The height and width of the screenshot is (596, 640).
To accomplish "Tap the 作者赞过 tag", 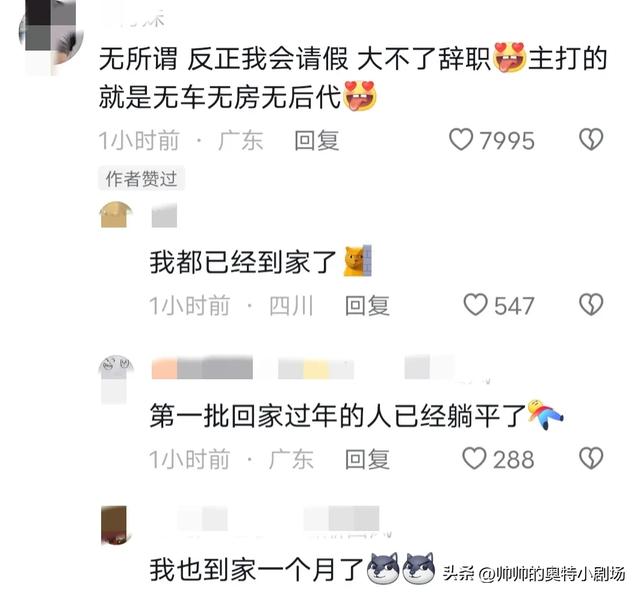I will click(x=141, y=178).
